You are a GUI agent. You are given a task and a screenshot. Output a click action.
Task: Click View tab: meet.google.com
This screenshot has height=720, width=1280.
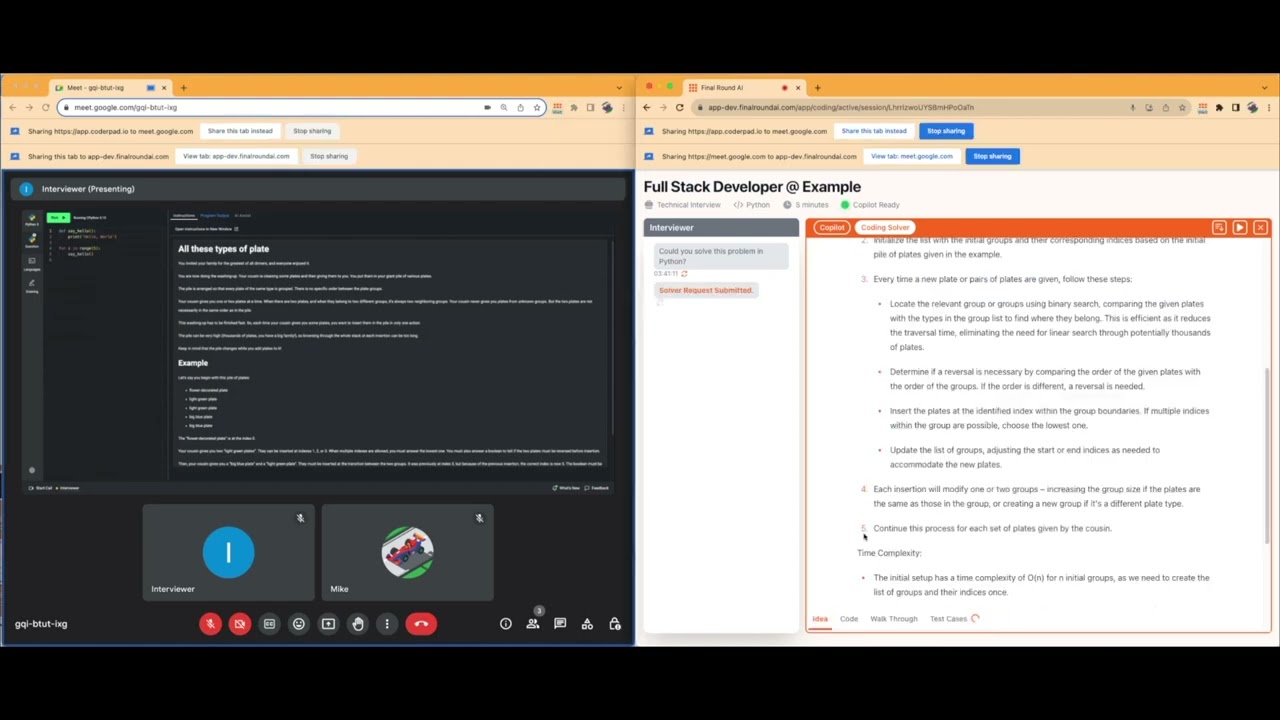coord(912,156)
